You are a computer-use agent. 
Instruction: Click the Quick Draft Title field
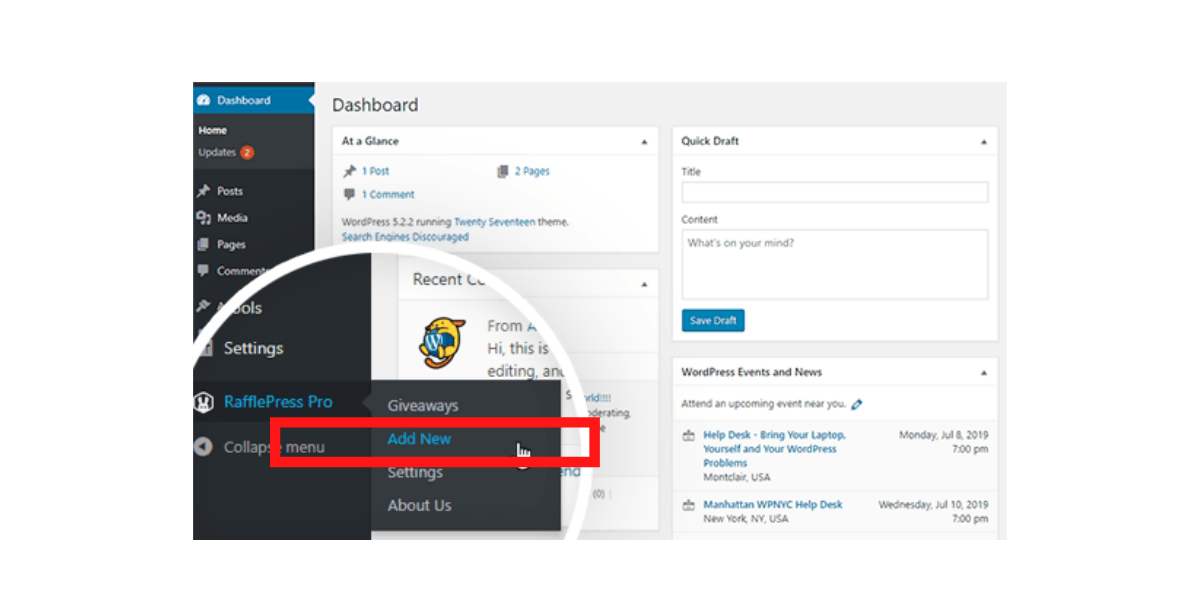(x=834, y=193)
